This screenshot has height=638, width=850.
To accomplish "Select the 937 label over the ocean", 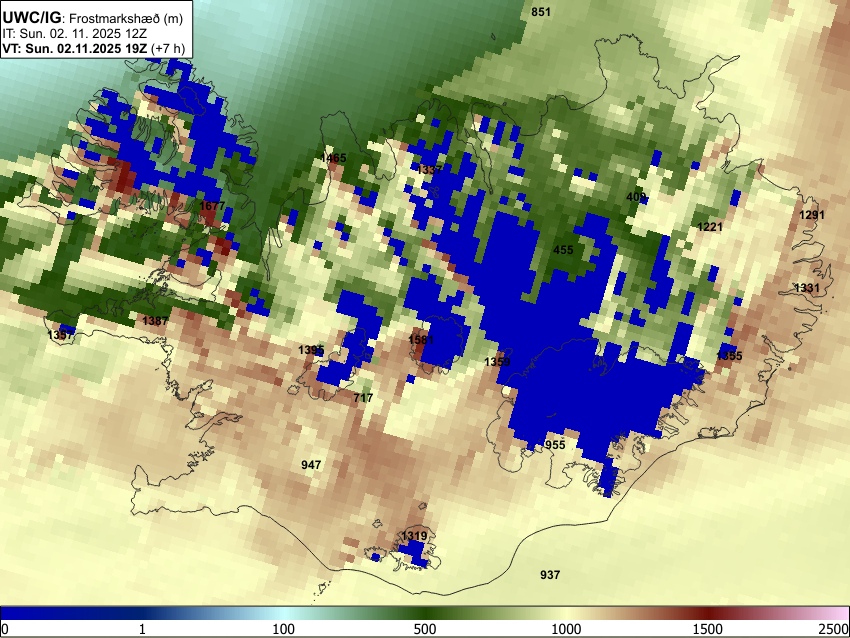I will 550,575.
